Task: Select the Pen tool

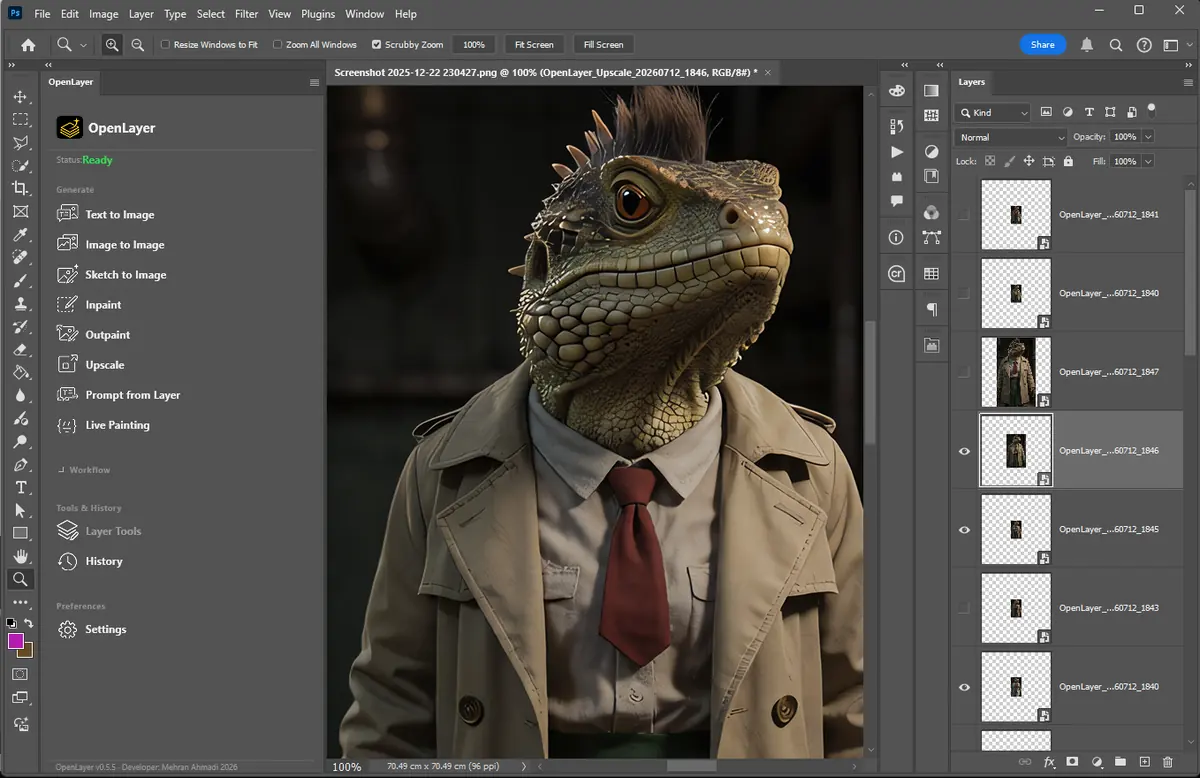Action: [20, 464]
